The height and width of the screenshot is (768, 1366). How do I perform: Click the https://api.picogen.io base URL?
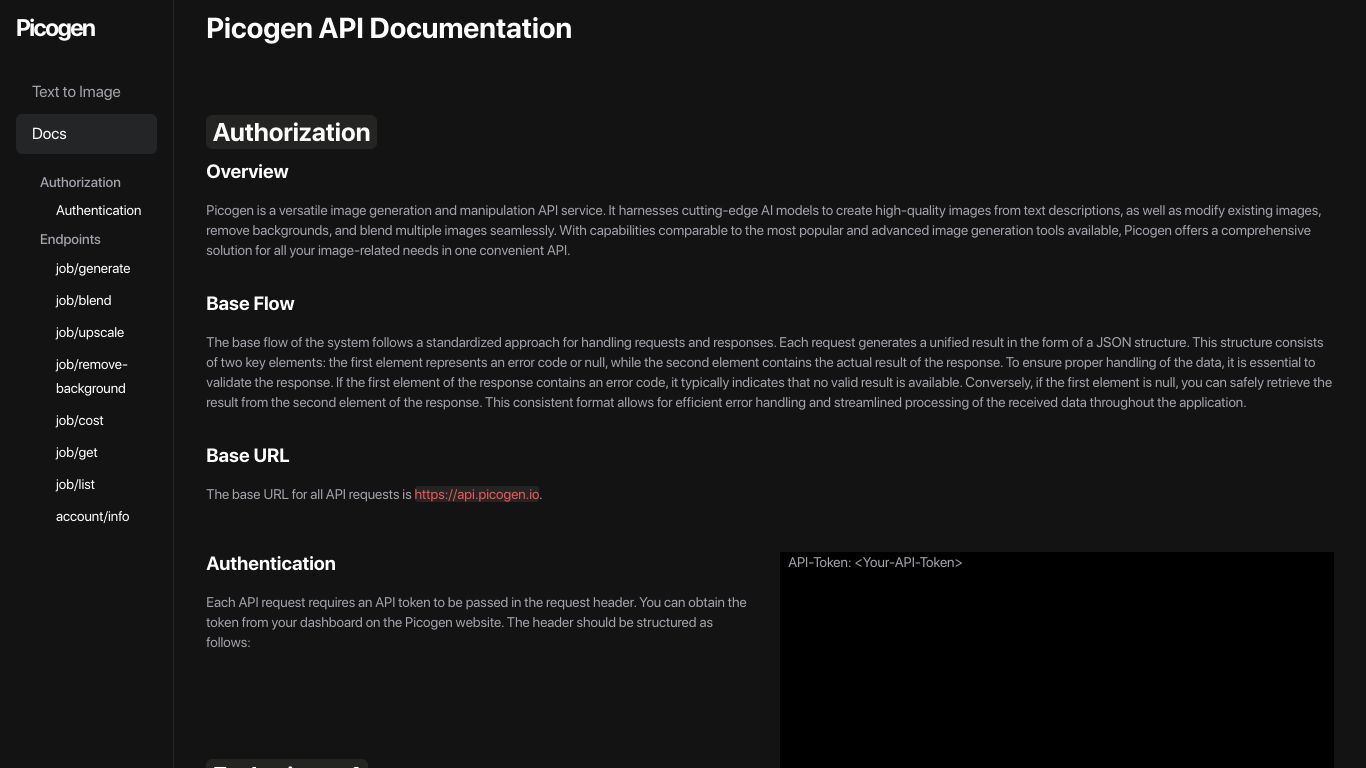point(477,494)
